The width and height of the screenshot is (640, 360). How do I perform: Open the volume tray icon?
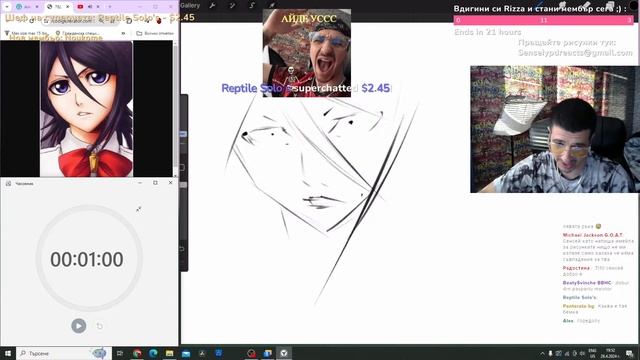point(582,353)
